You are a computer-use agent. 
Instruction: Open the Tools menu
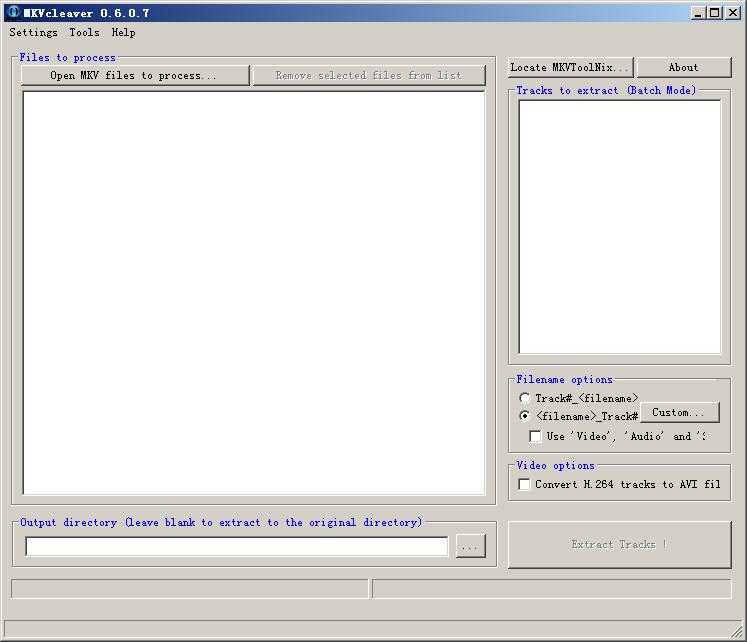84,32
